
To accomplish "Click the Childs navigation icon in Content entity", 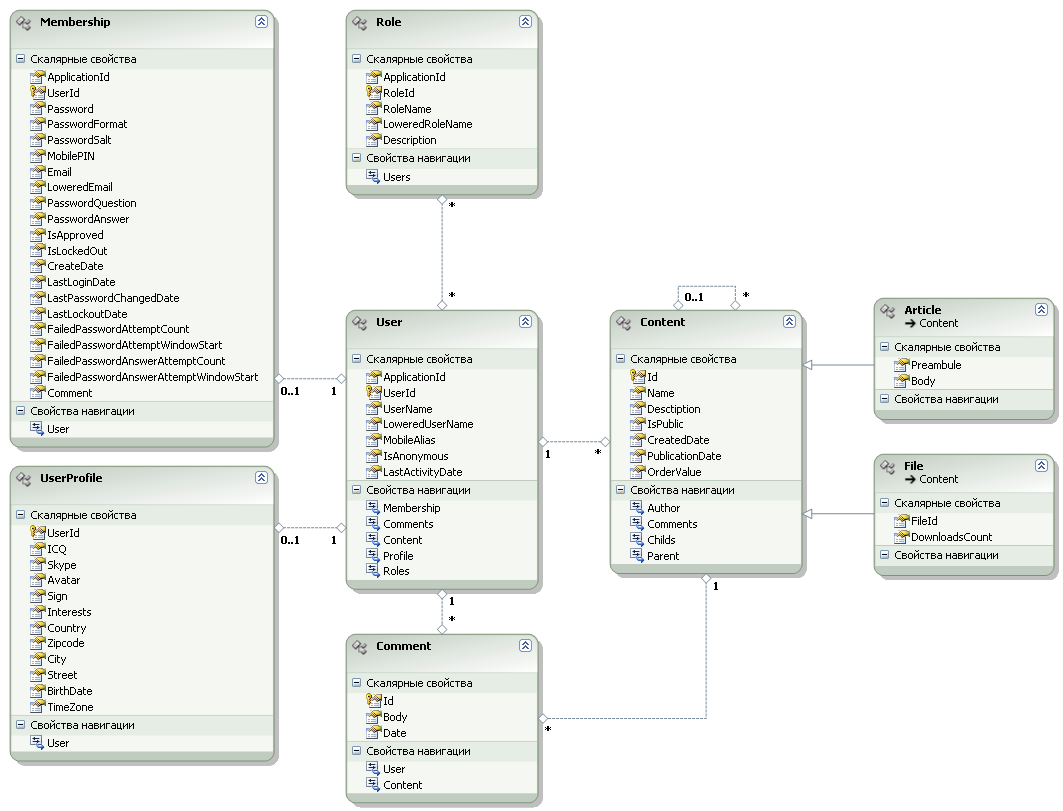I will pos(638,540).
